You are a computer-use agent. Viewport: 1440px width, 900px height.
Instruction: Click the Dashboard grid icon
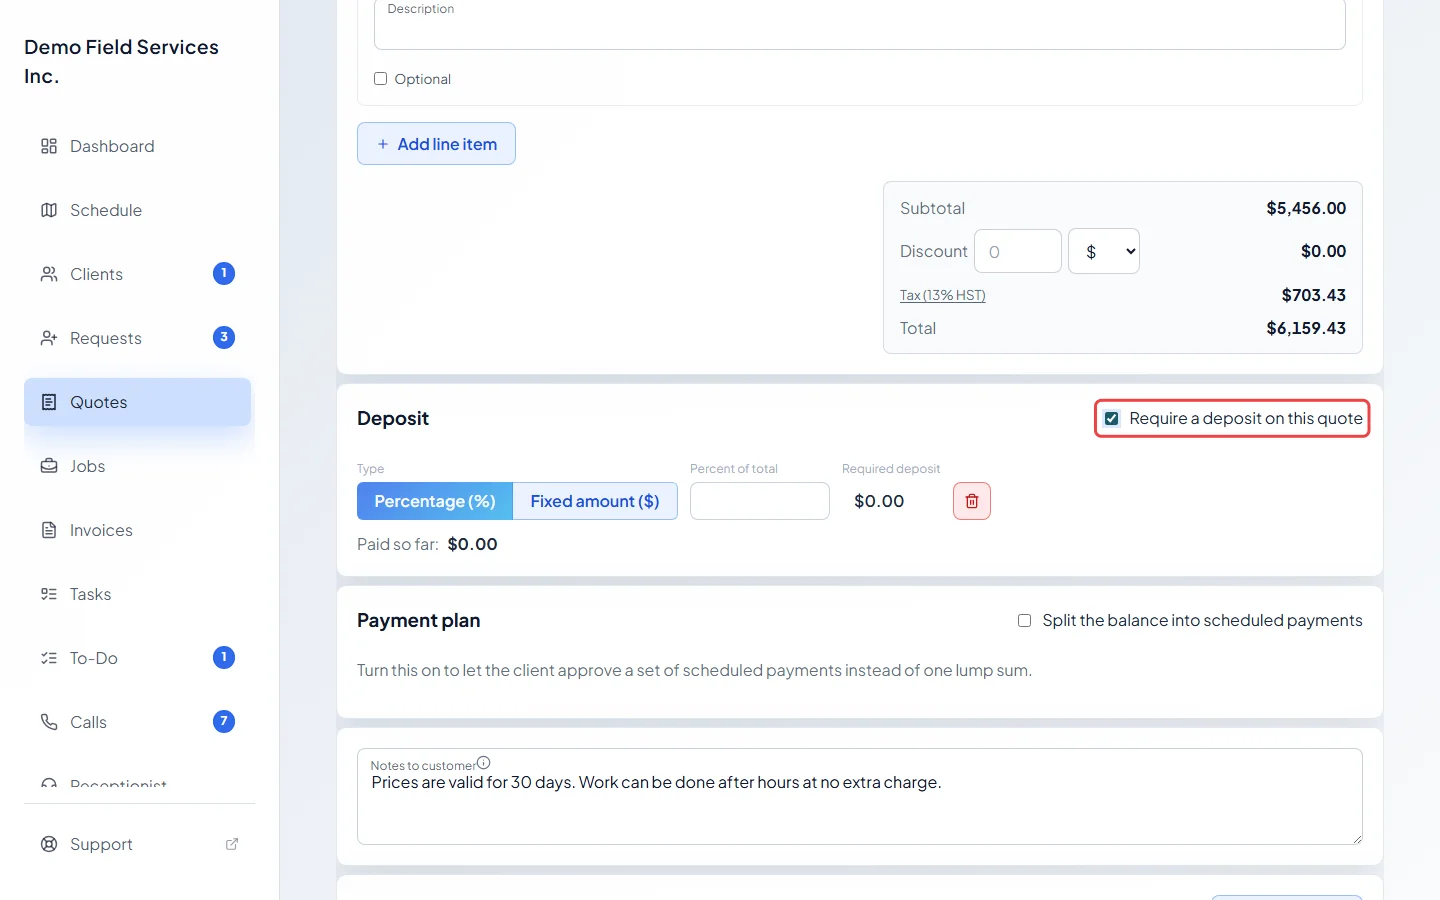[x=49, y=146]
